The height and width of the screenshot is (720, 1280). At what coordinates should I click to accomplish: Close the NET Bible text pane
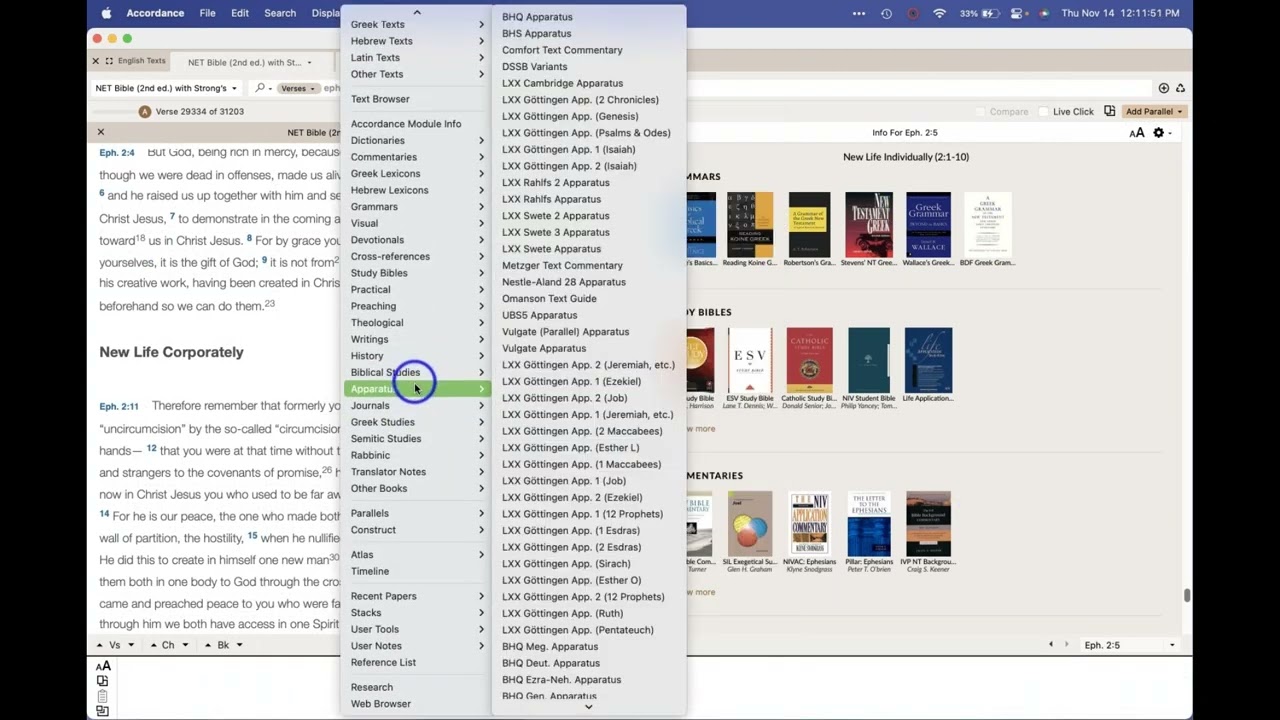coord(101,132)
